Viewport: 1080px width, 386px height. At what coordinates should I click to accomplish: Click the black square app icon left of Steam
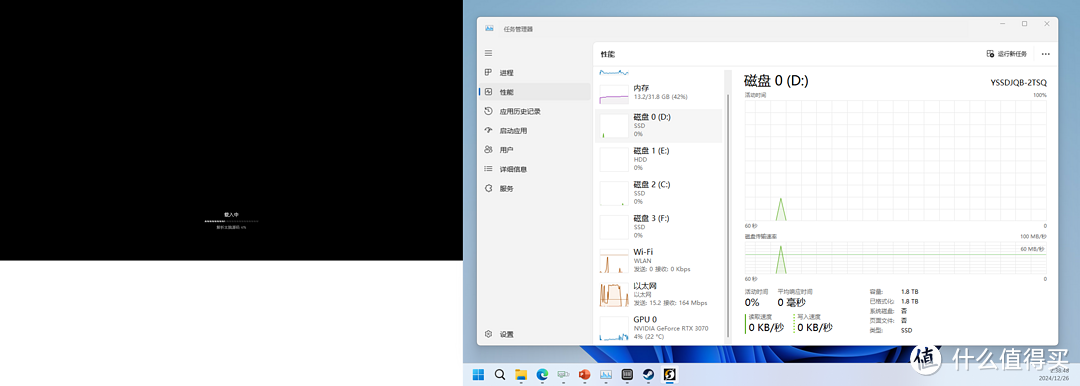pos(627,374)
